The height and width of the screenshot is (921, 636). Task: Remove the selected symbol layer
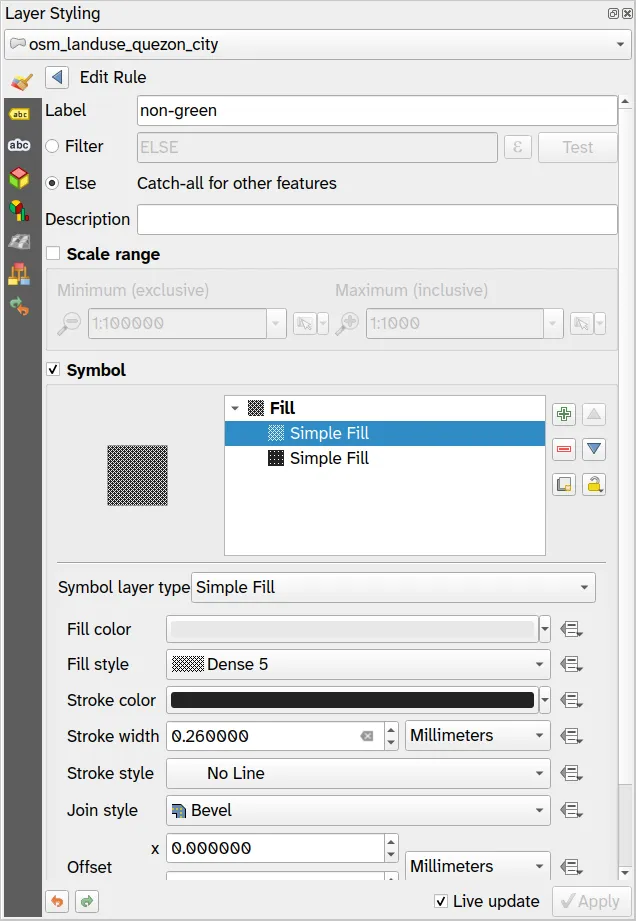coord(564,449)
